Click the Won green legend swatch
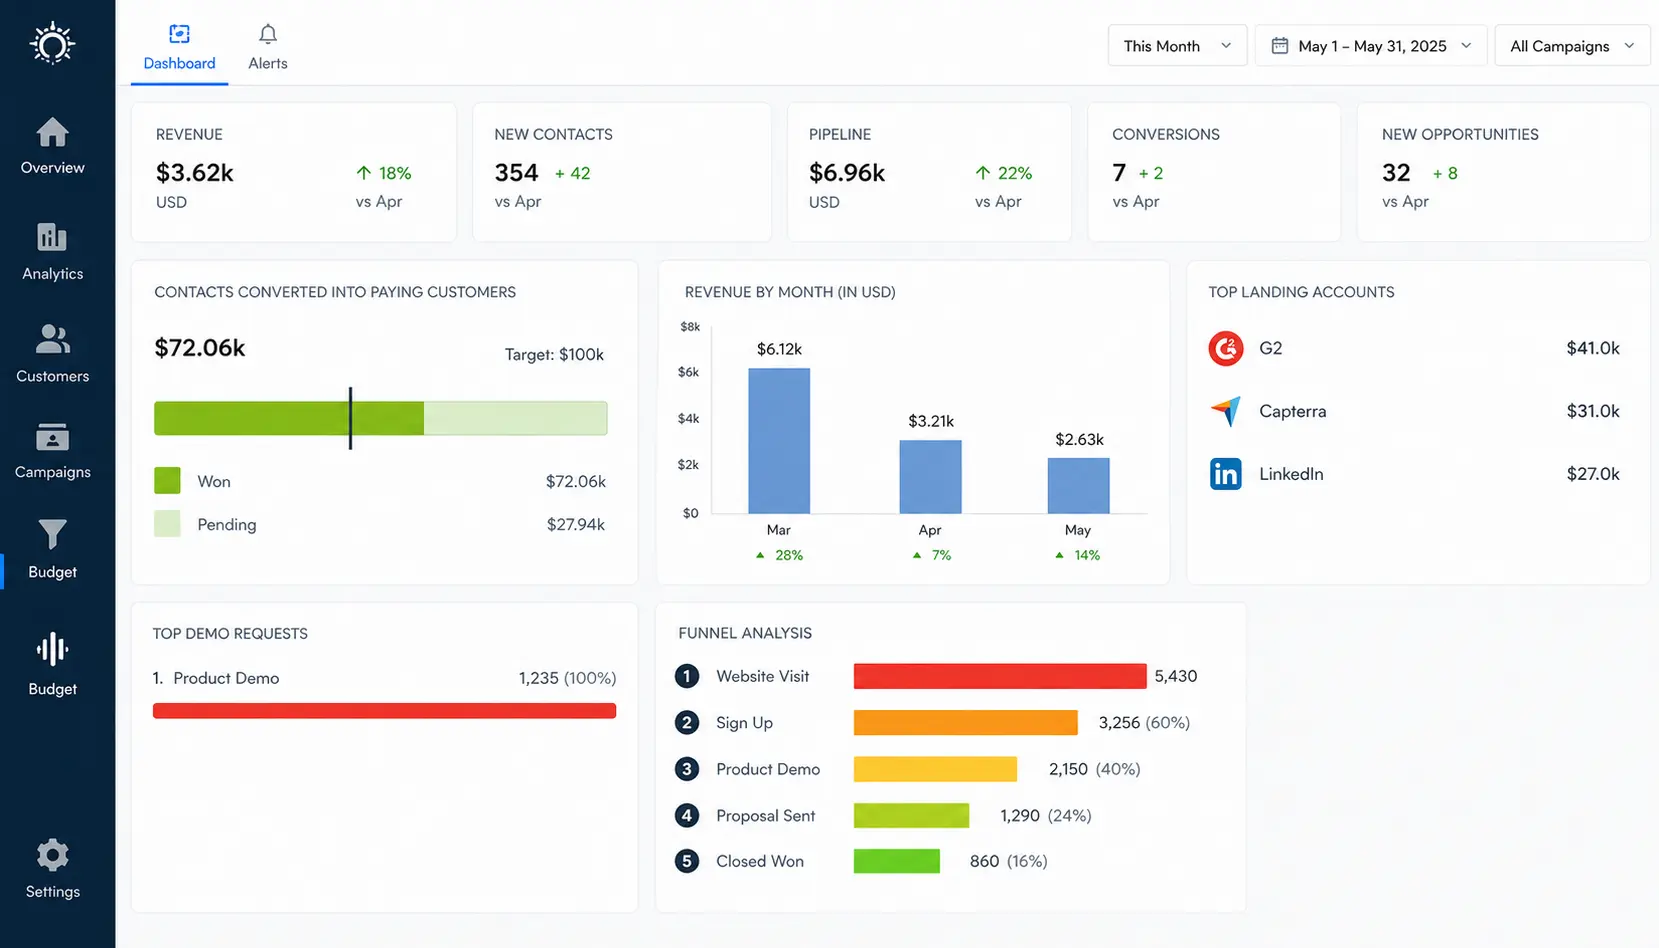 [x=167, y=481]
